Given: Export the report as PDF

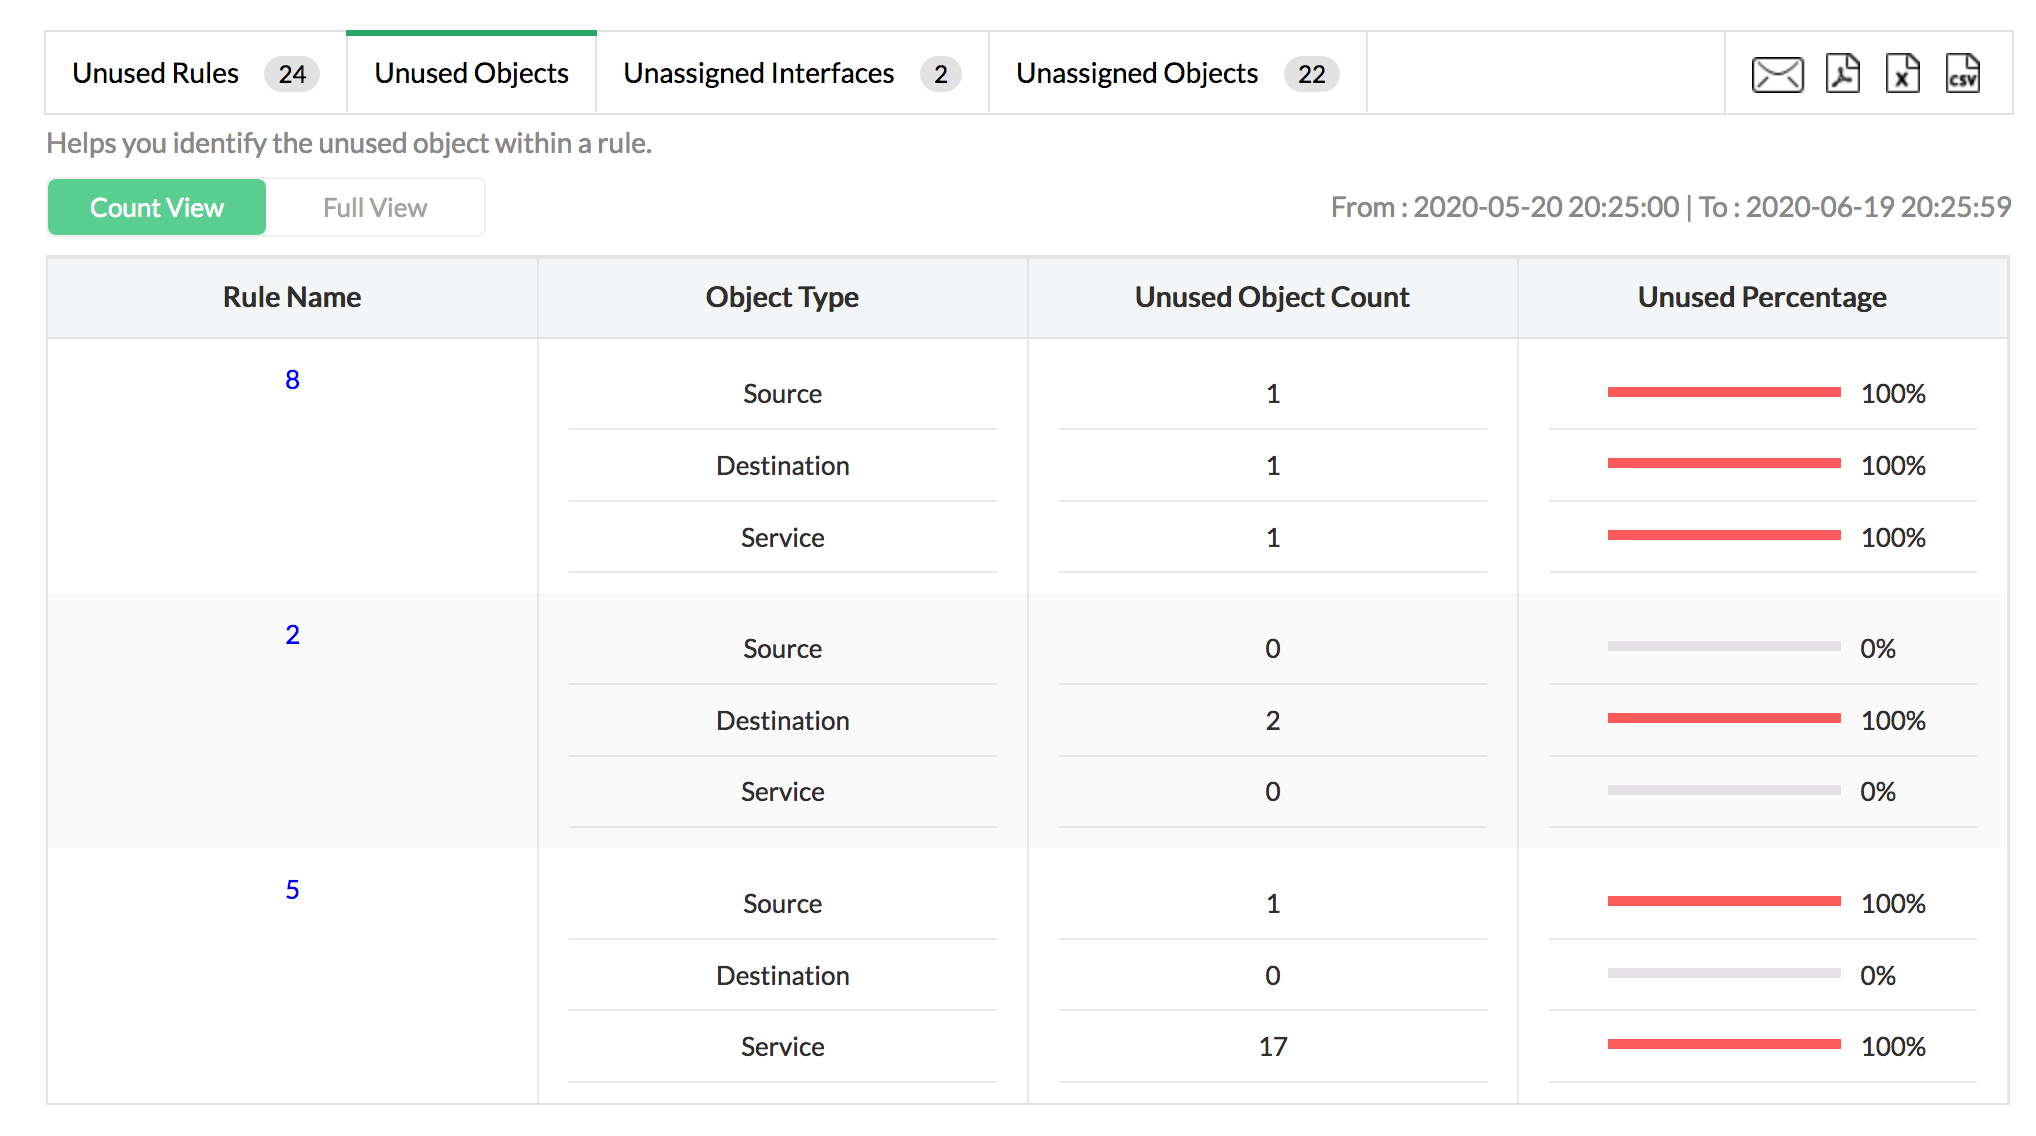Looking at the screenshot, I should tap(1843, 72).
